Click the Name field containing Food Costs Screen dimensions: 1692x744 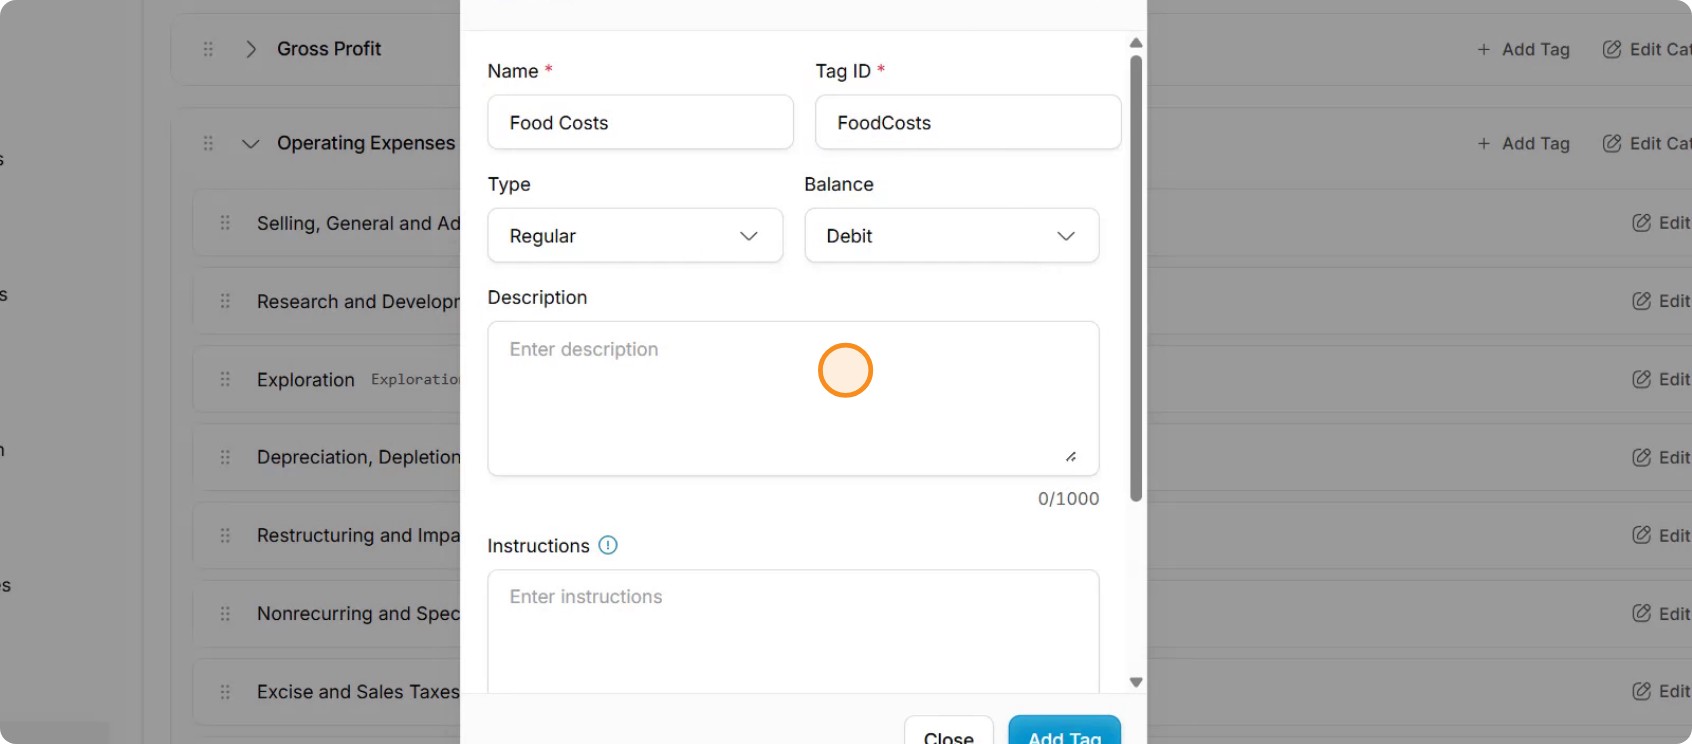641,123
